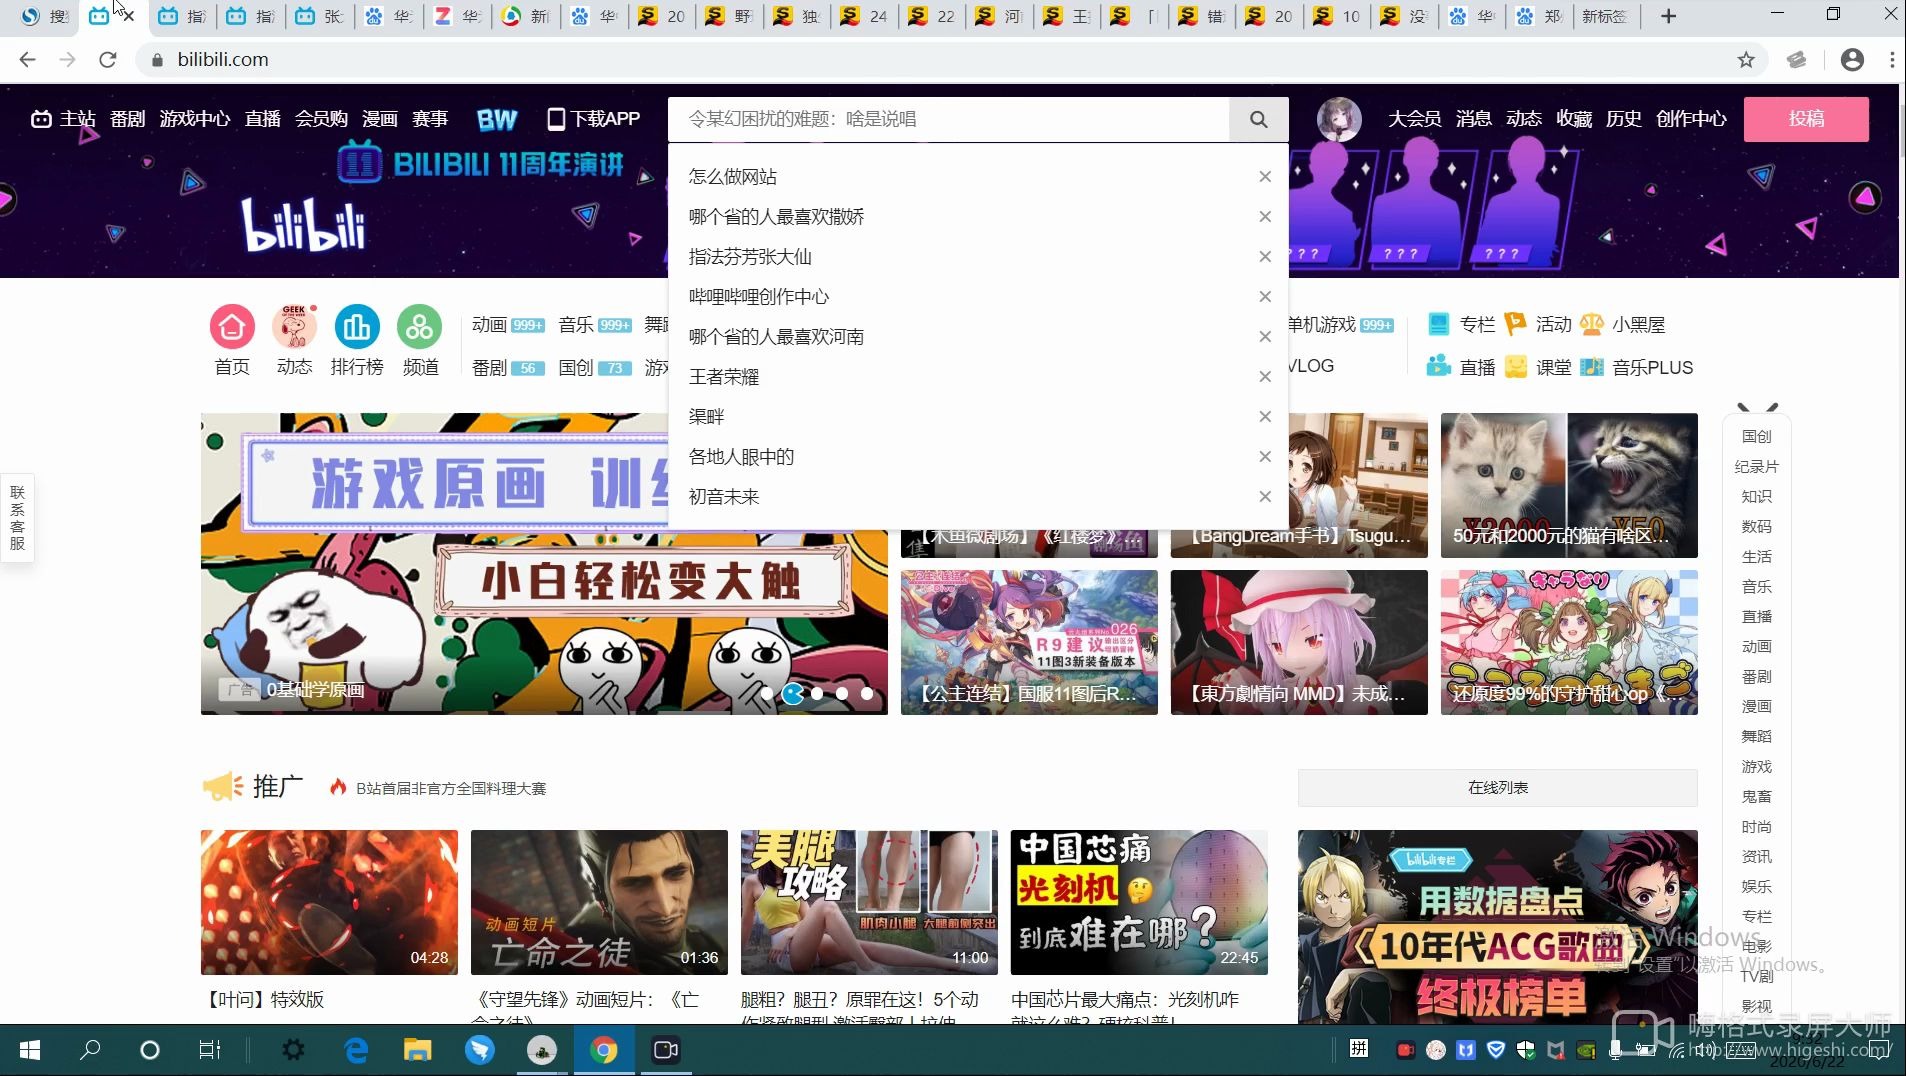Open 大会员 membership link
1906x1076 pixels.
[x=1414, y=119]
